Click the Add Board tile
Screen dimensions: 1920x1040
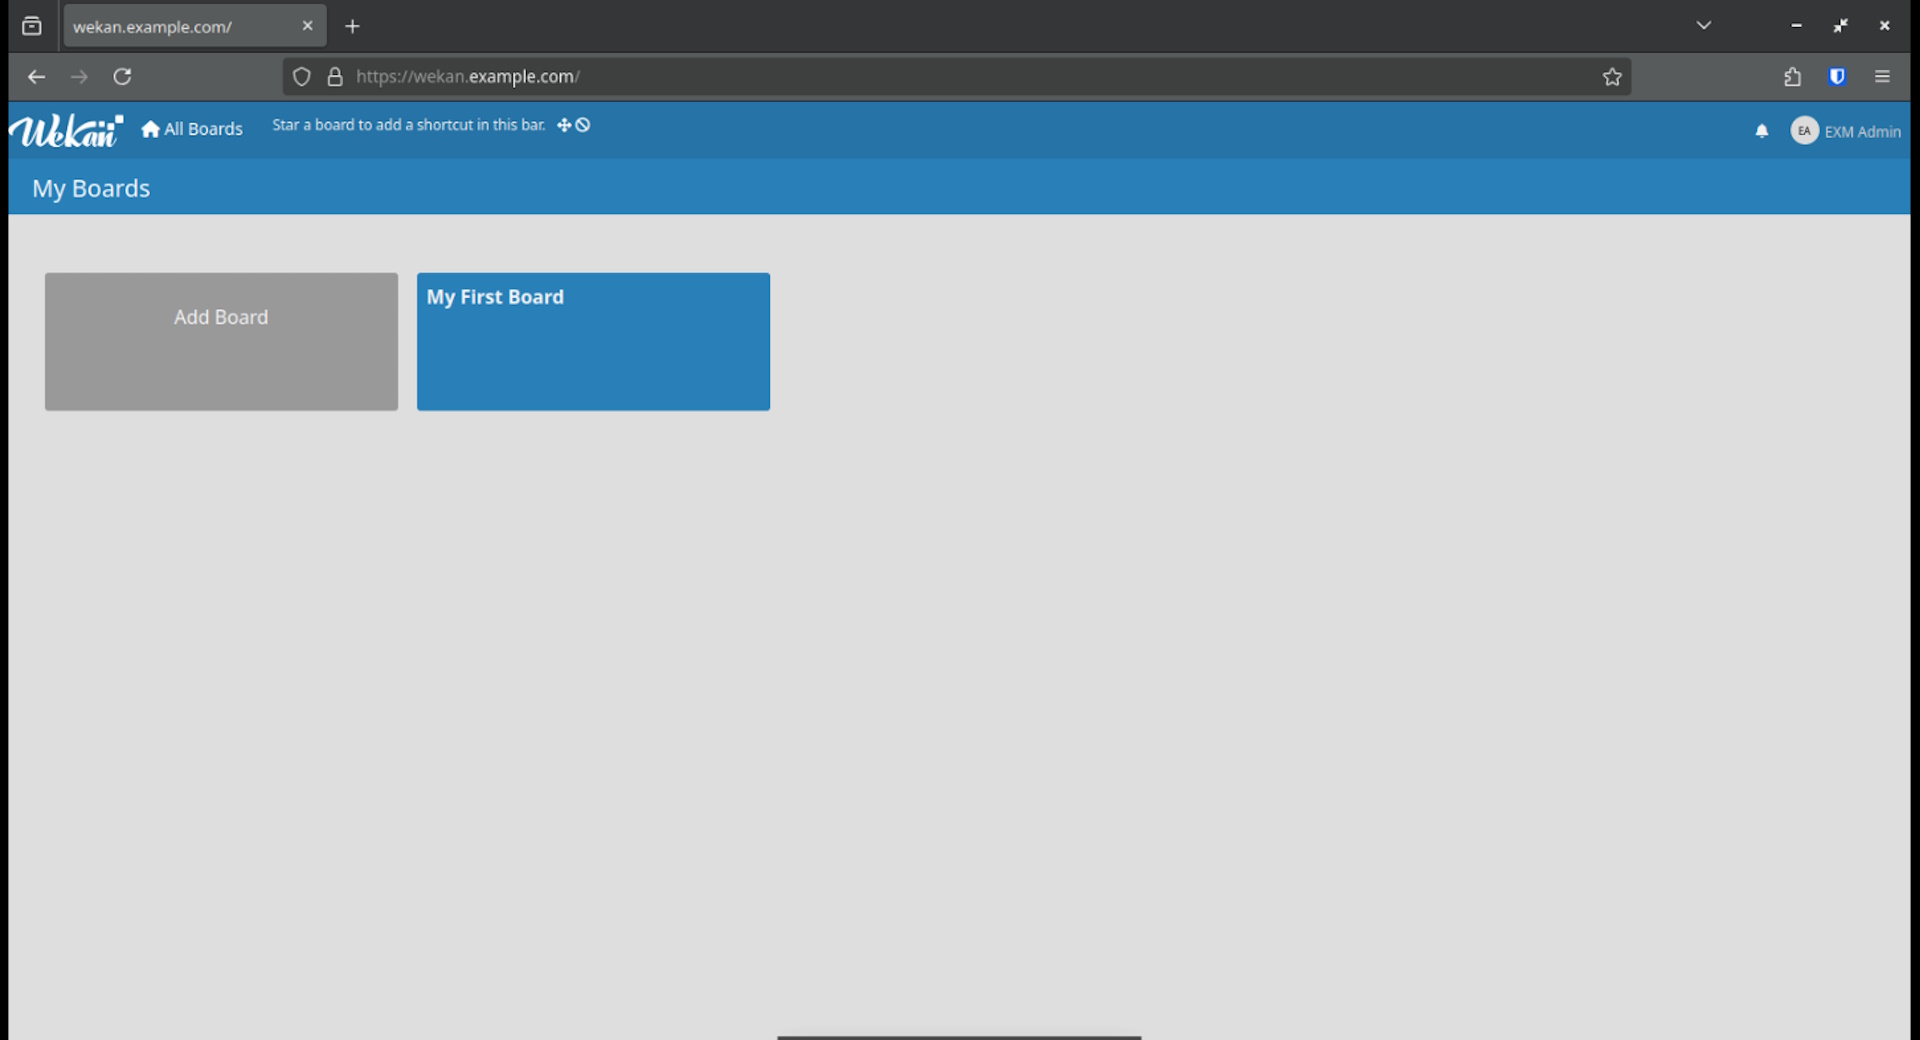(221, 341)
